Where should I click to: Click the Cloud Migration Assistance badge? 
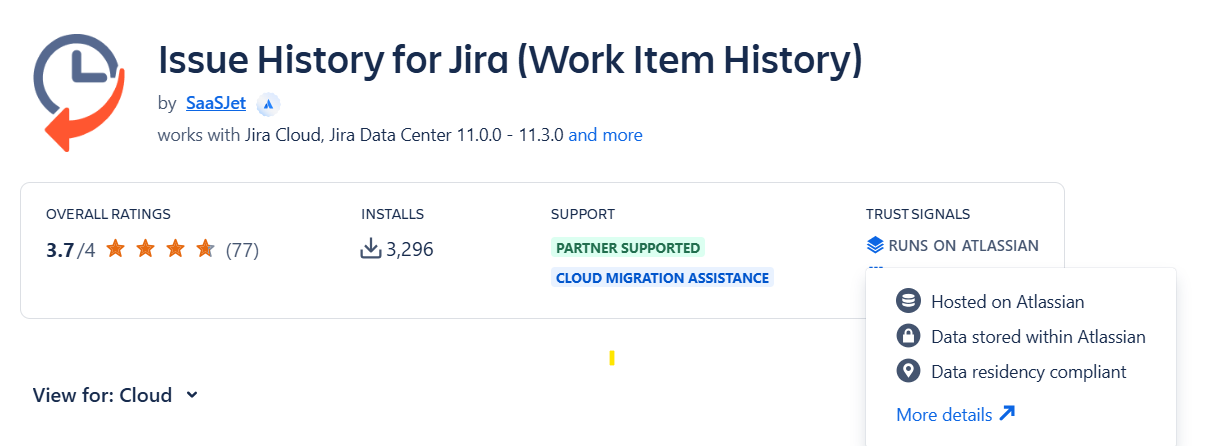662,277
